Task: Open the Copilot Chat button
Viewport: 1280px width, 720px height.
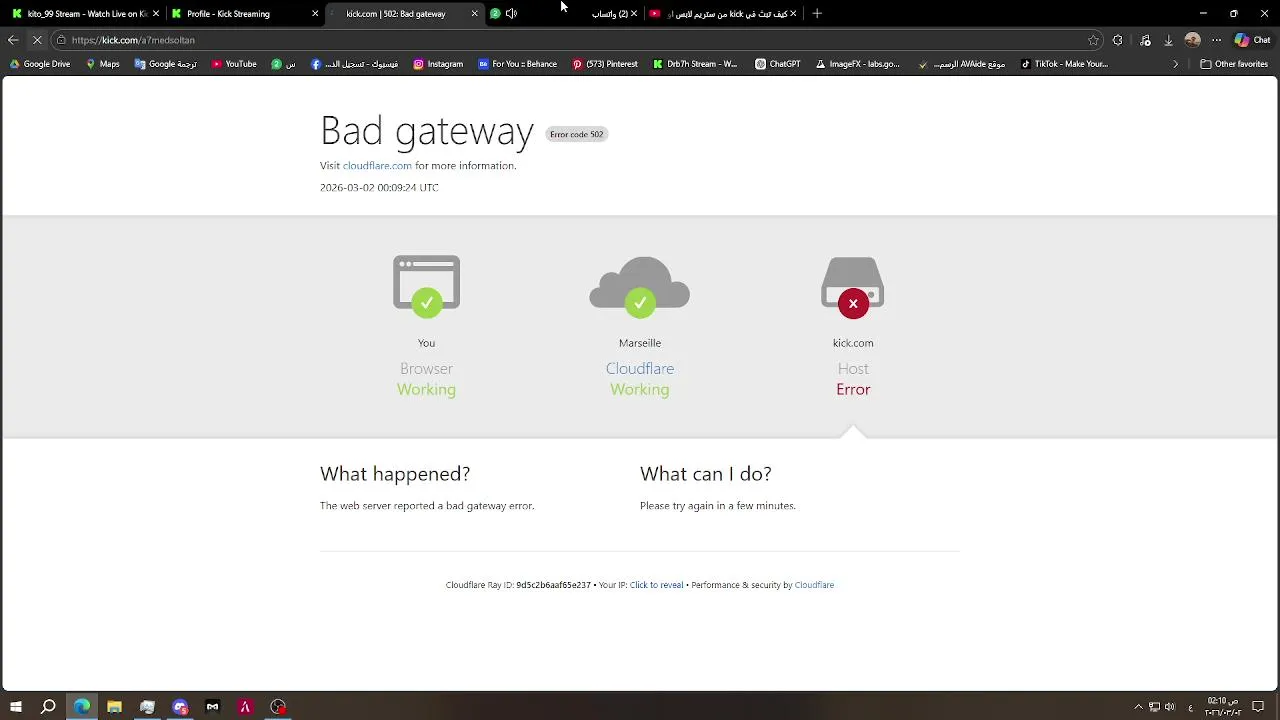Action: pyautogui.click(x=1252, y=40)
